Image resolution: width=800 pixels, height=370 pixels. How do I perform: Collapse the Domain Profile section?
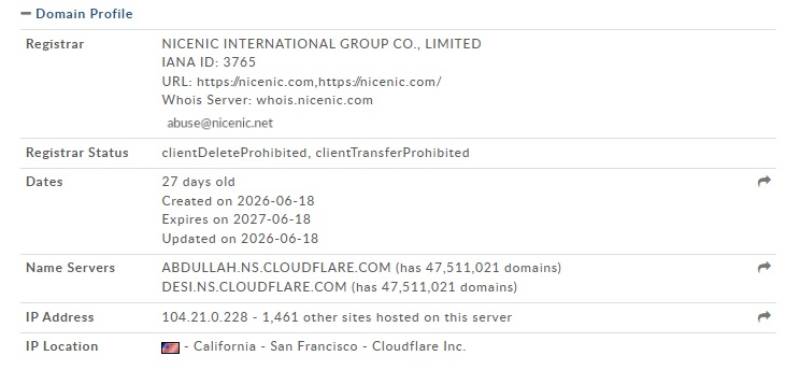pos(26,14)
